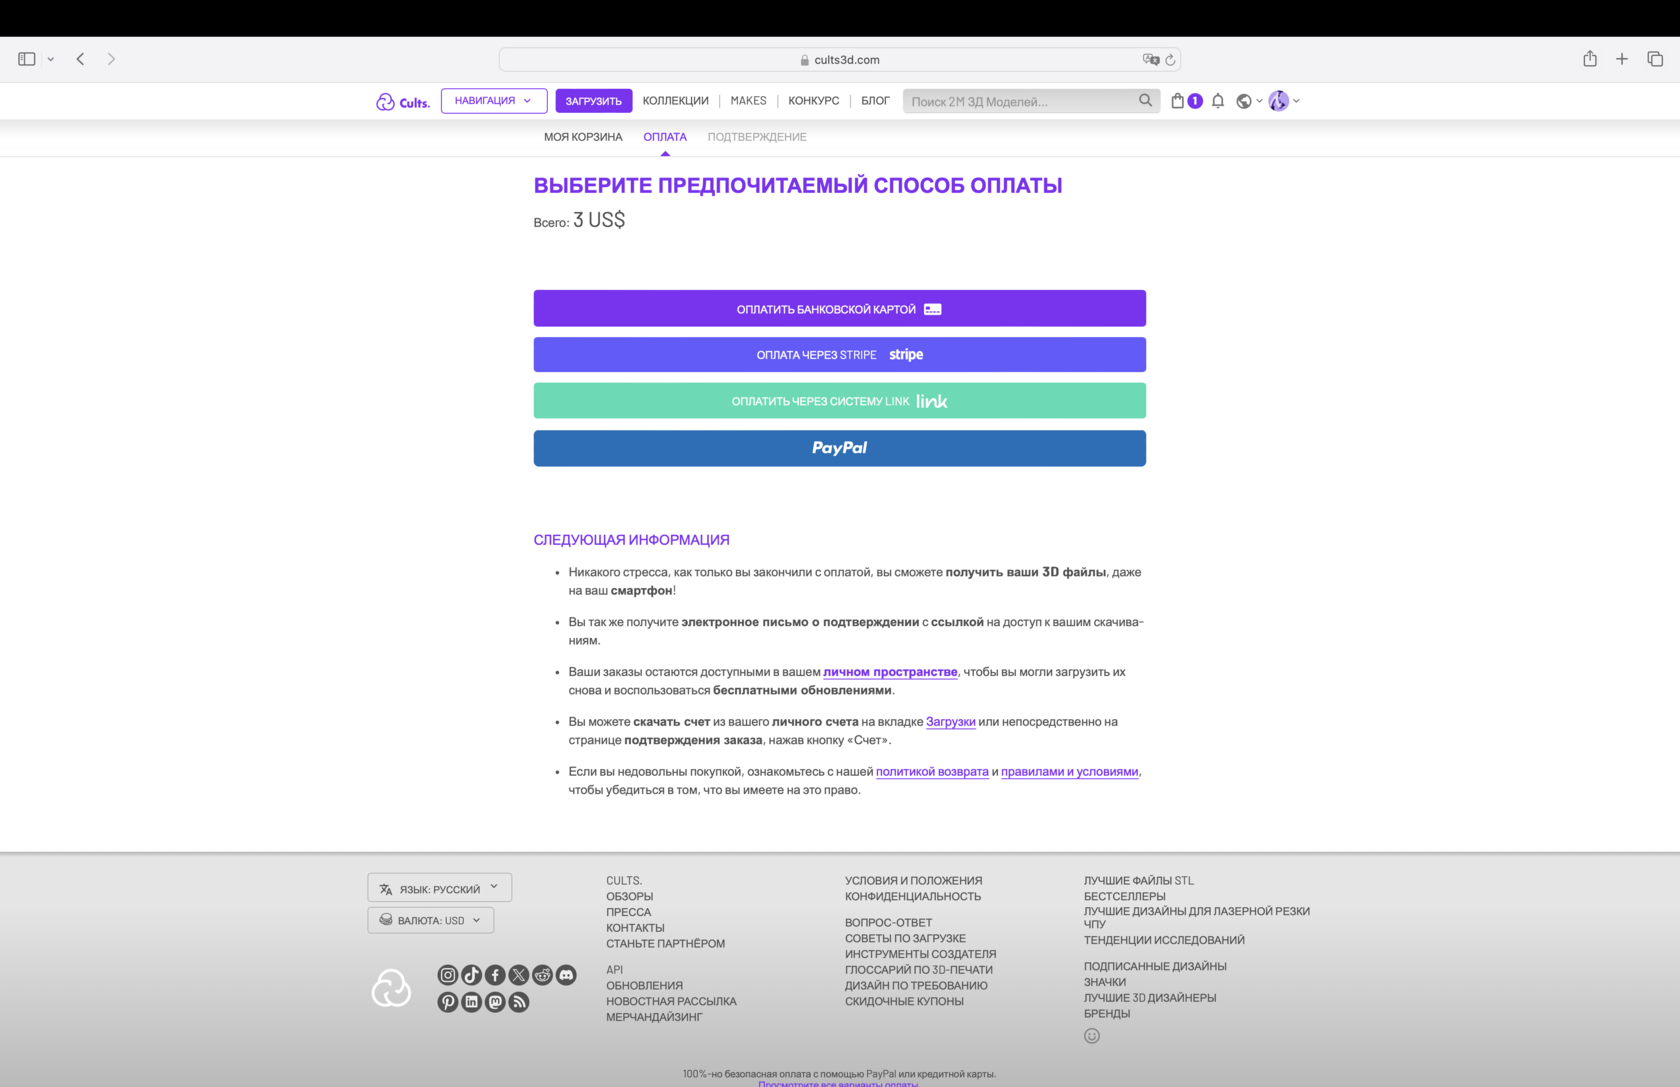Open КОНКУРС menu item
The height and width of the screenshot is (1087, 1680).
pyautogui.click(x=814, y=101)
